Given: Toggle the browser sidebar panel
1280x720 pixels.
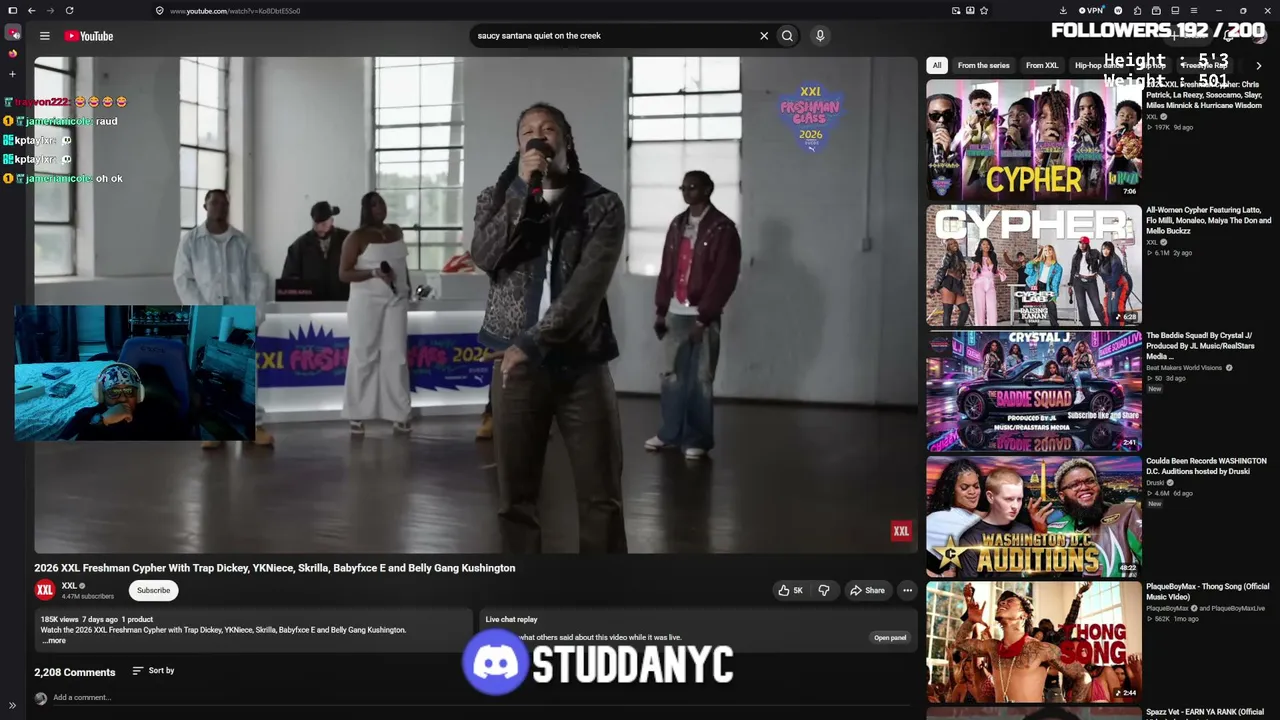Looking at the screenshot, I should coord(12,11).
